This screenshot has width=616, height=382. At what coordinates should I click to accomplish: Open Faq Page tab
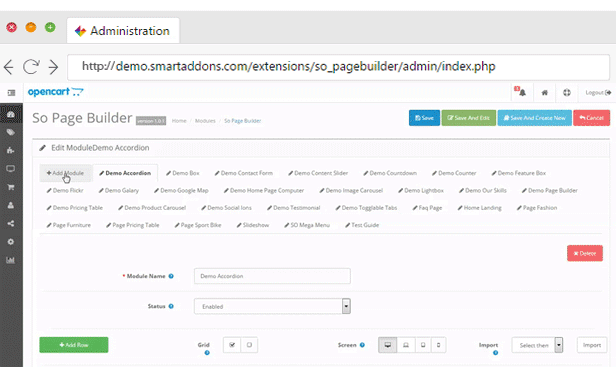[427, 208]
